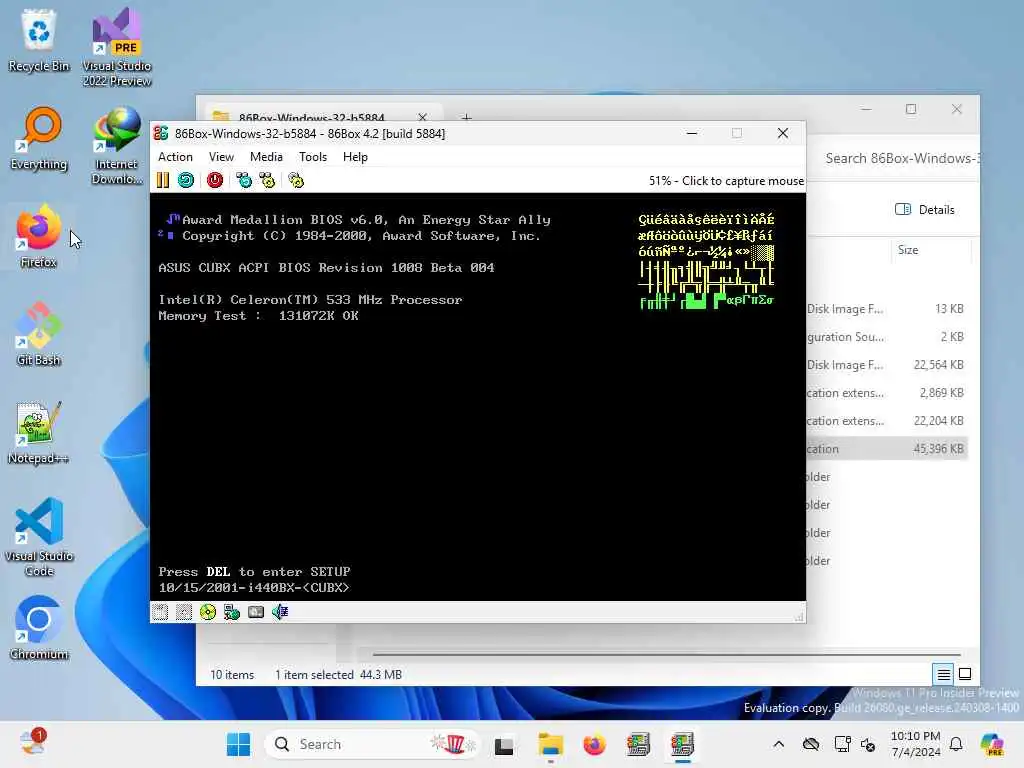Open the weather widget on the taskbar
This screenshot has height=768, width=1024.
(32, 743)
